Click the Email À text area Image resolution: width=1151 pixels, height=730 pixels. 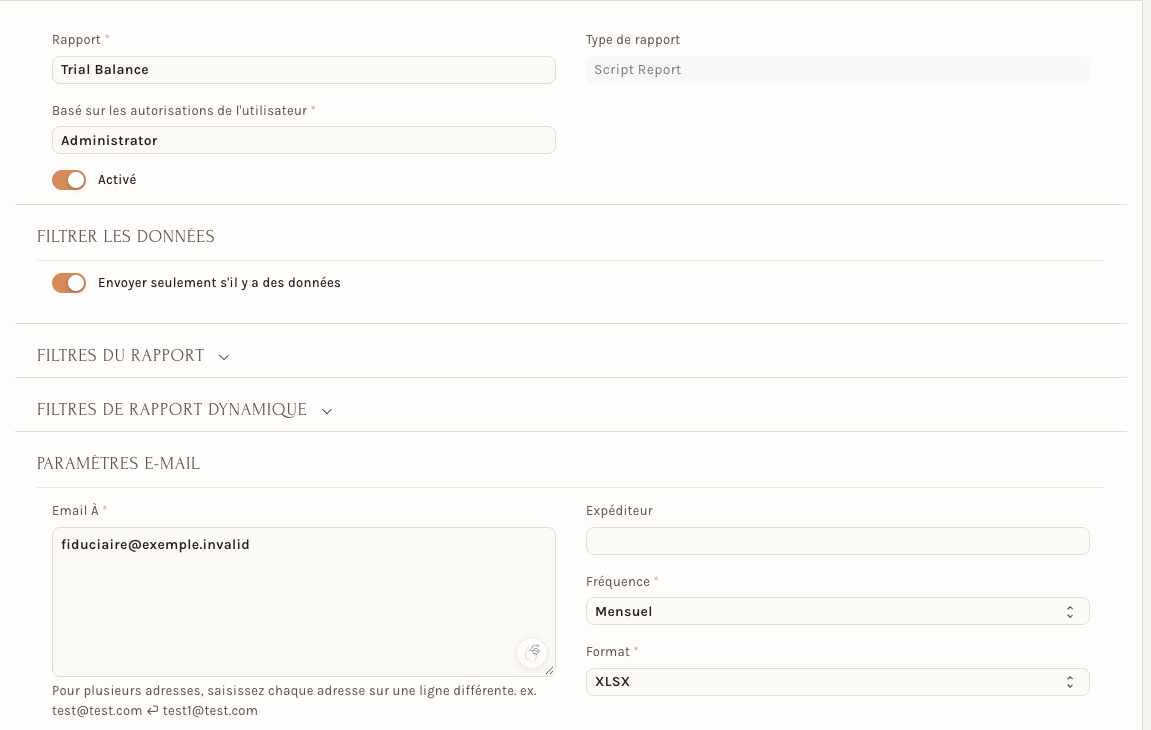tap(303, 601)
